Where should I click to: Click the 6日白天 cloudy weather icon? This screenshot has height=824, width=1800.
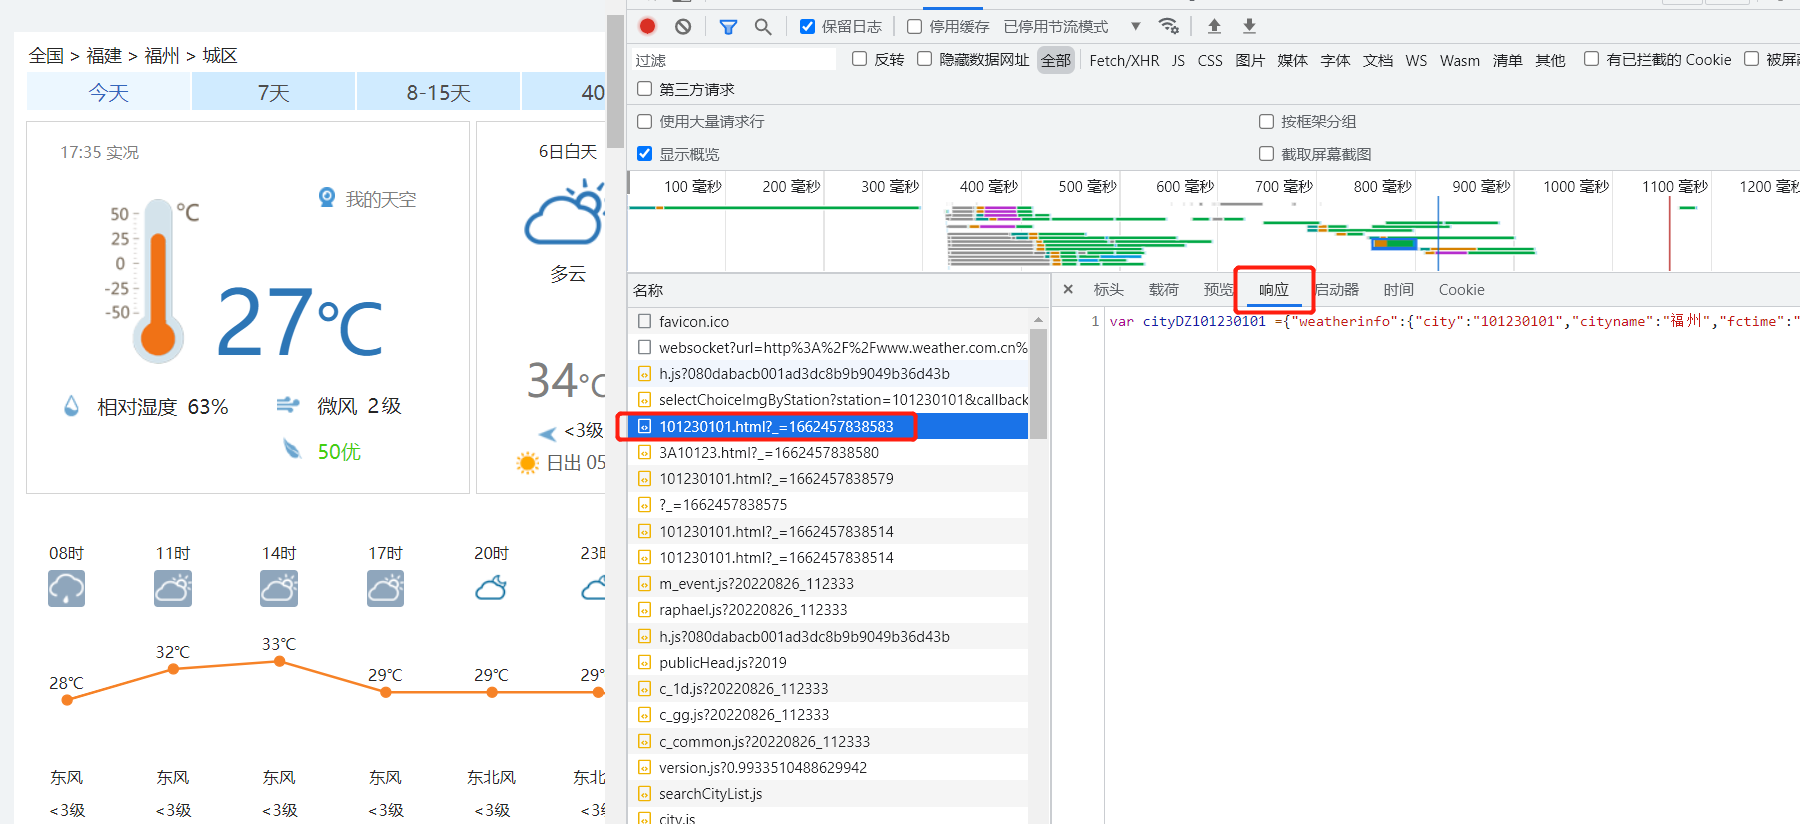565,214
